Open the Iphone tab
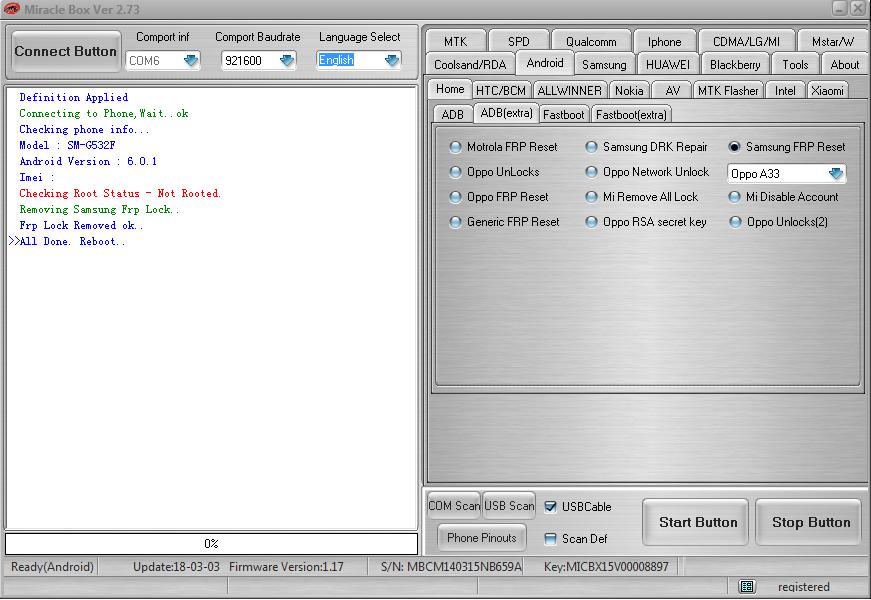The height and width of the screenshot is (600, 871). (x=664, y=42)
